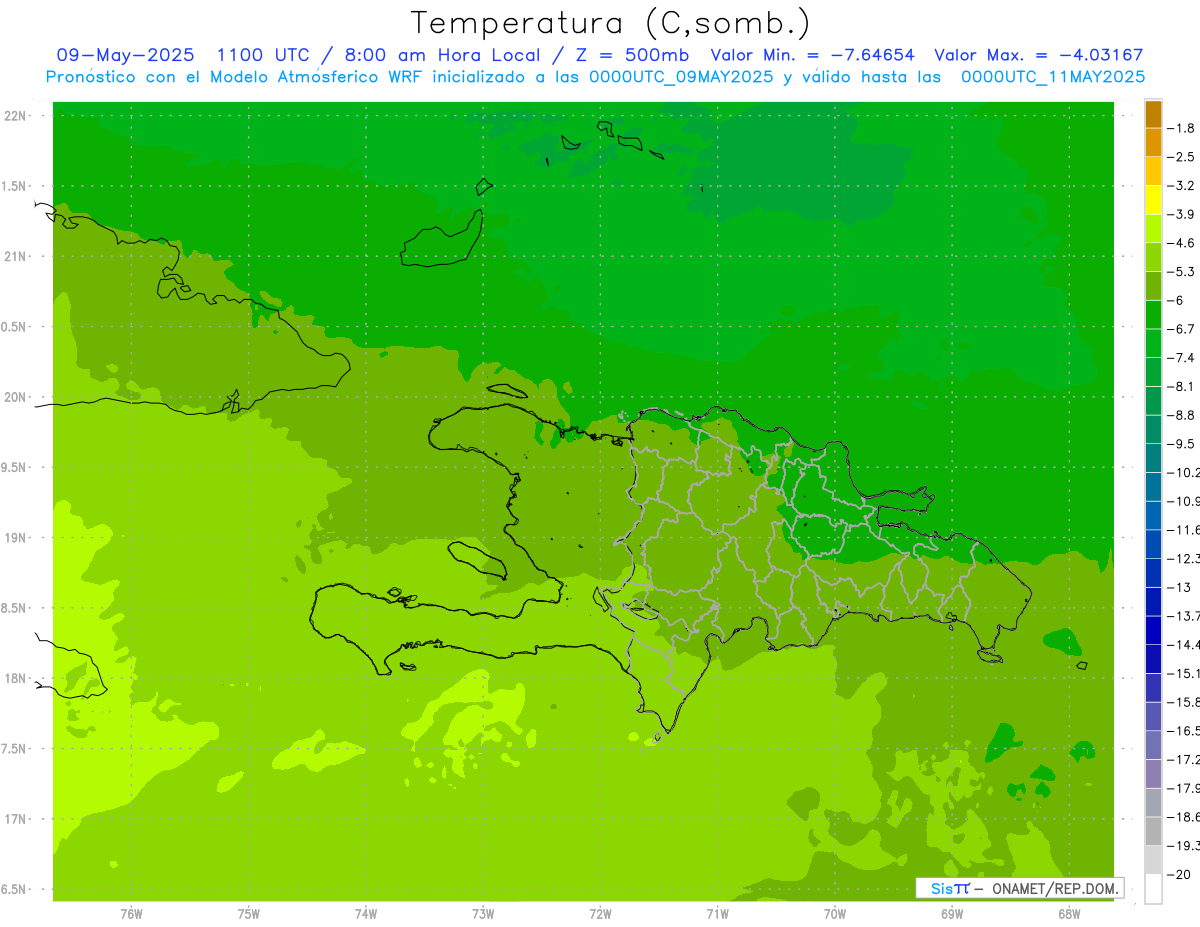Click the "69W" longitude label

point(952,914)
